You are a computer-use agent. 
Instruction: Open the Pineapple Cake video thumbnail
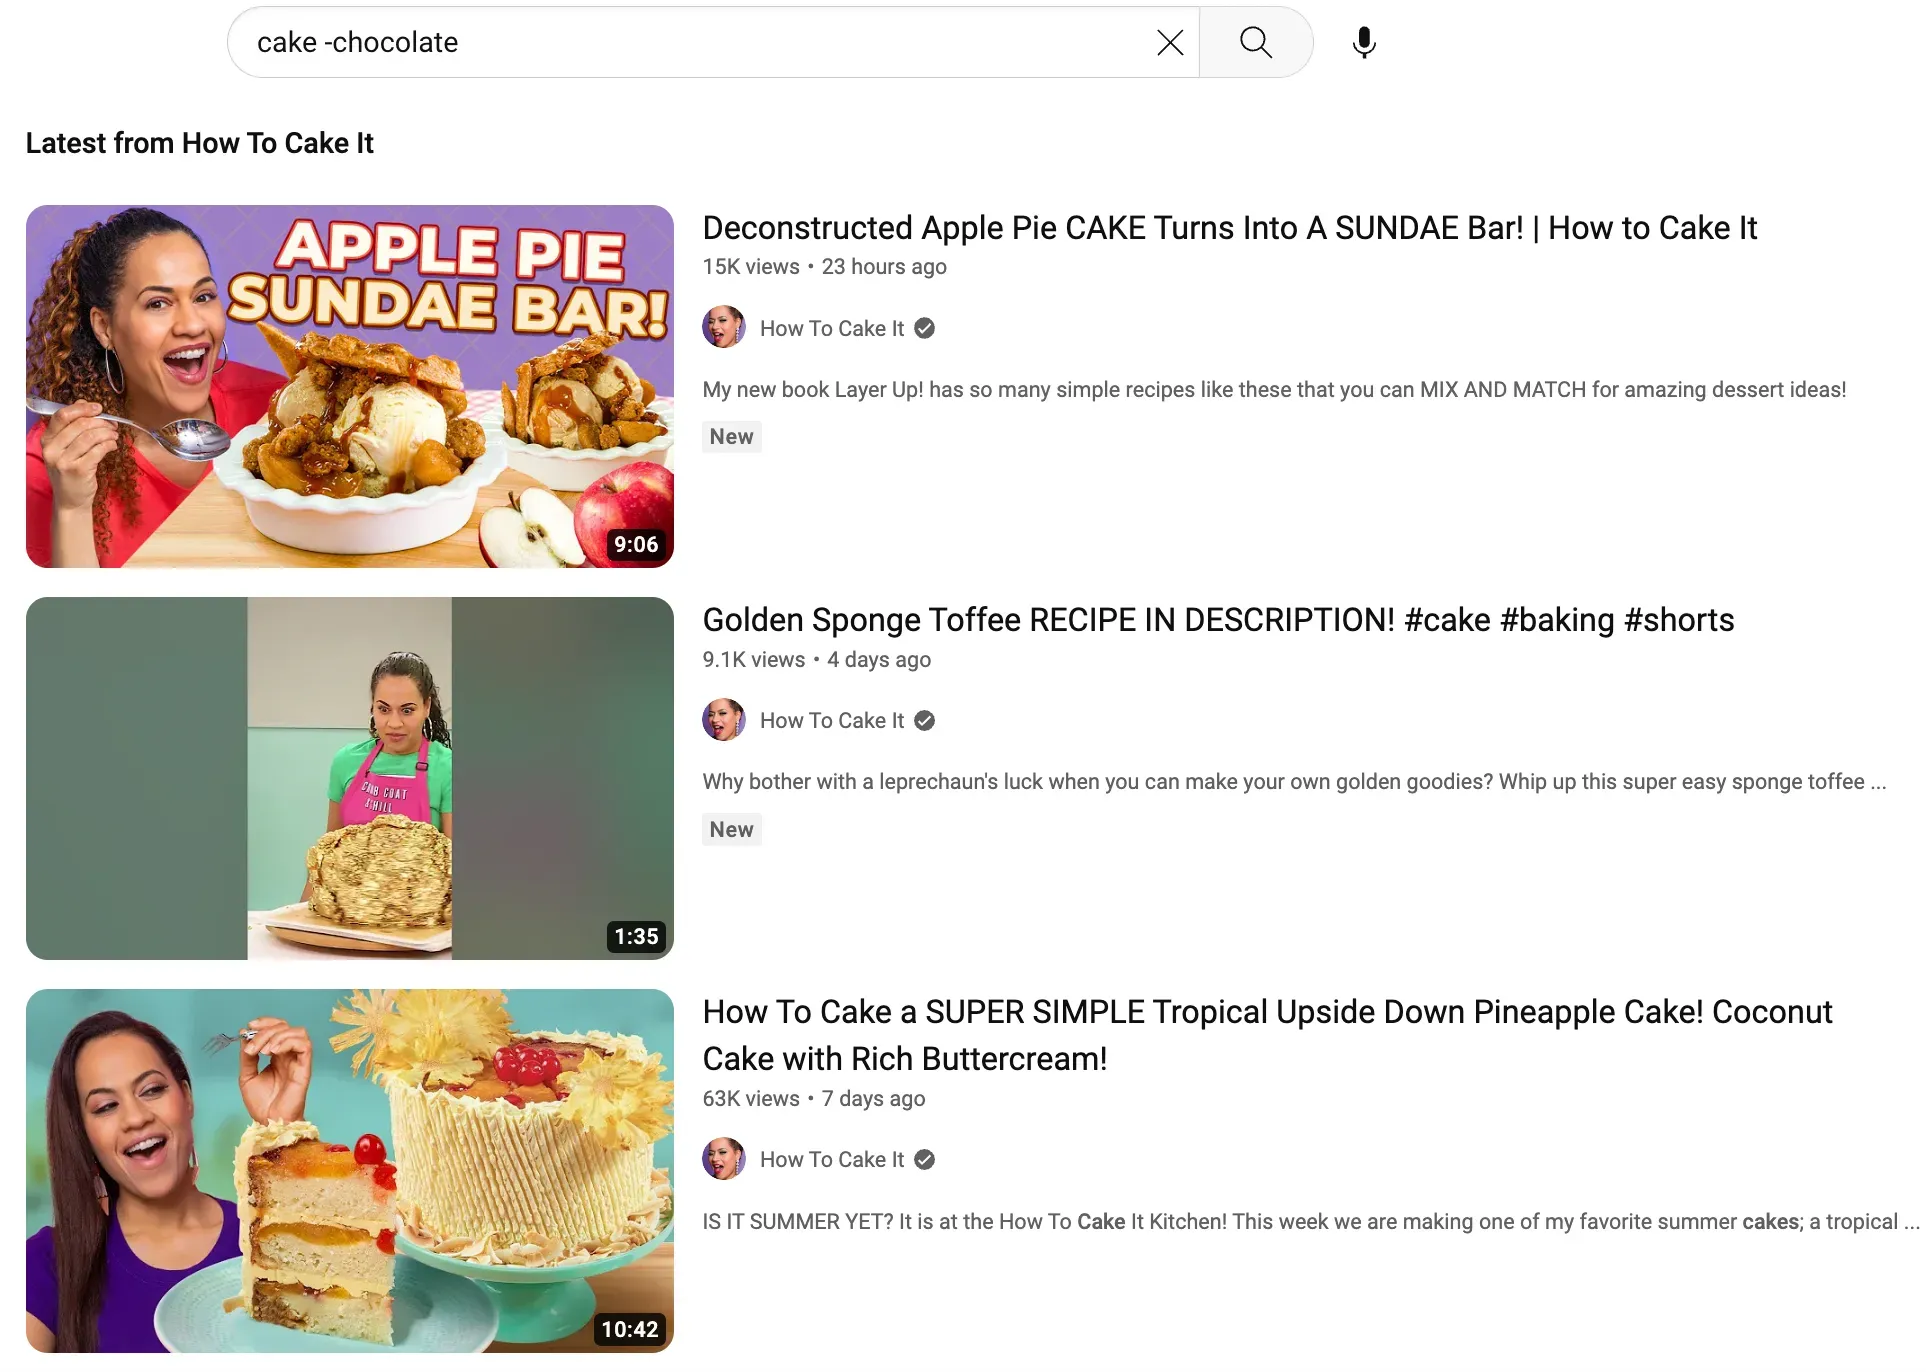(x=349, y=1170)
